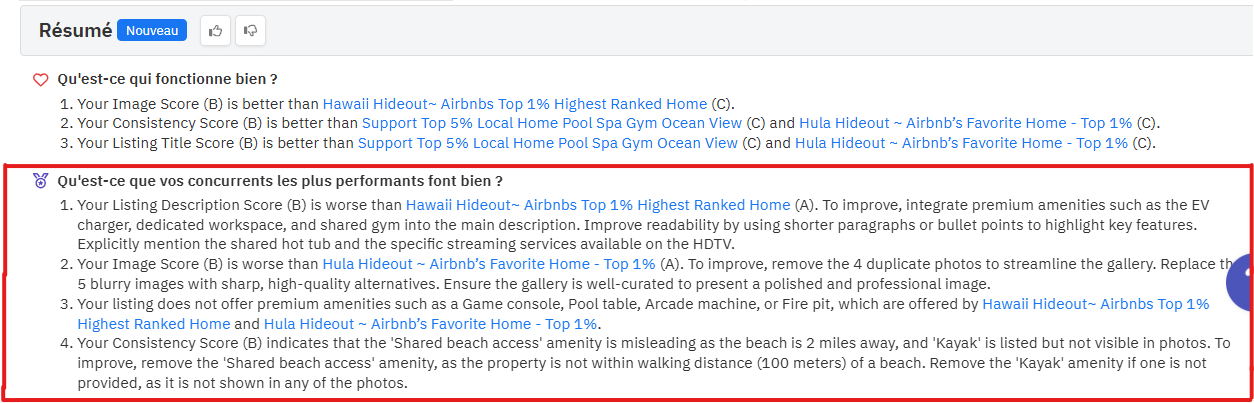Click the thumbs down feedback icon
This screenshot has width=1254, height=403.
tap(250, 31)
